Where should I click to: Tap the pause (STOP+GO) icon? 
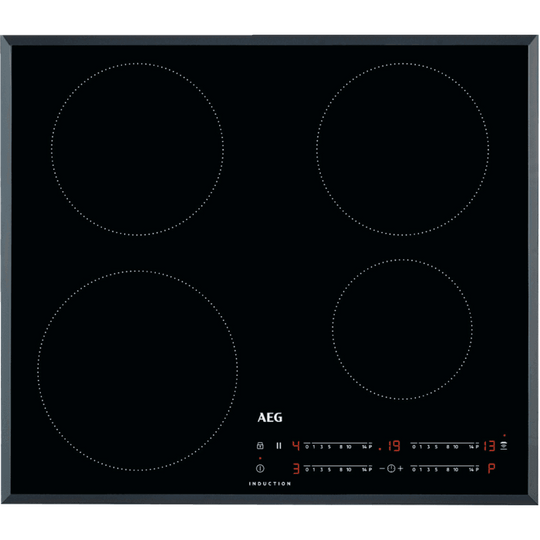click(x=279, y=446)
